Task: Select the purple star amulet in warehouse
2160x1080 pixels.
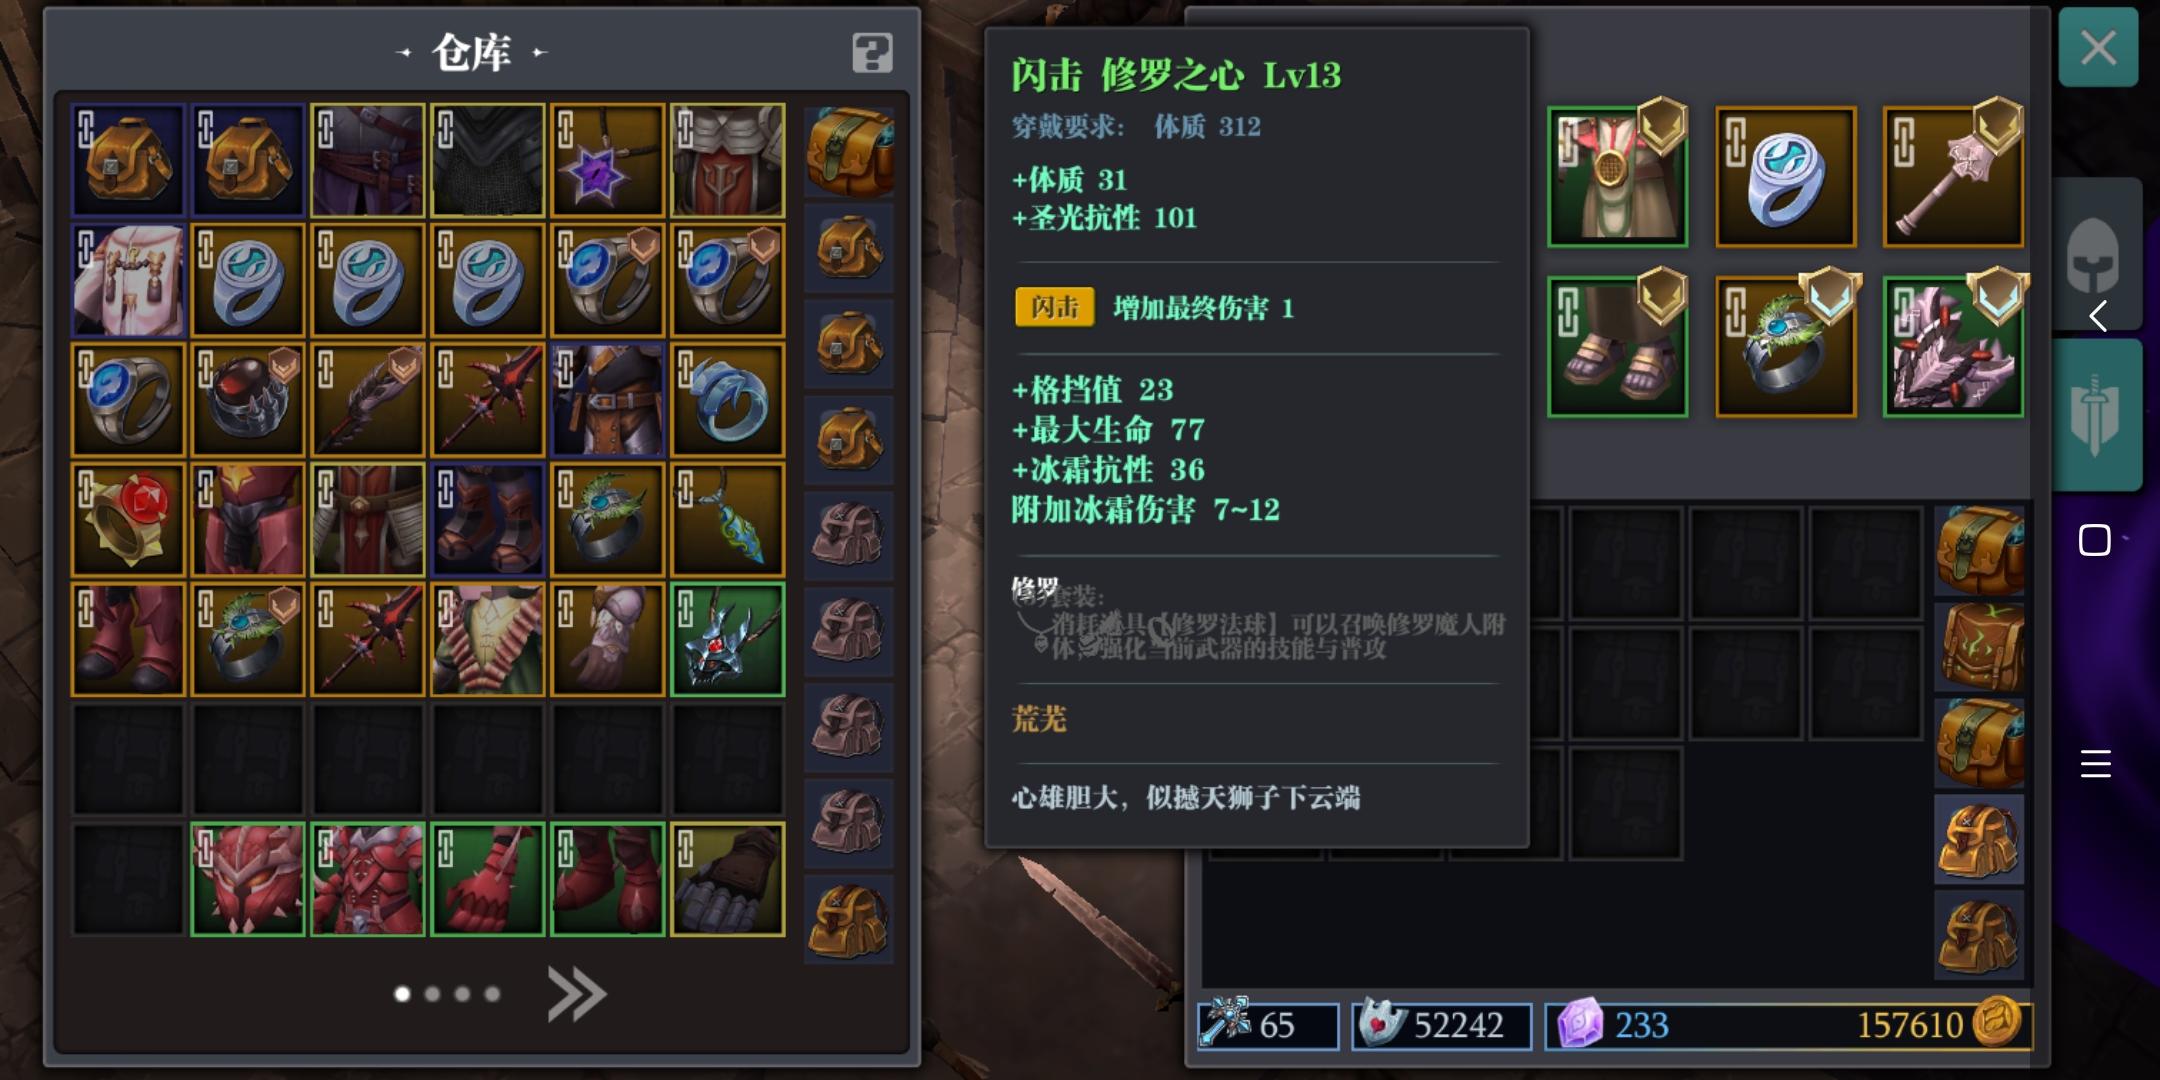Action: click(607, 160)
